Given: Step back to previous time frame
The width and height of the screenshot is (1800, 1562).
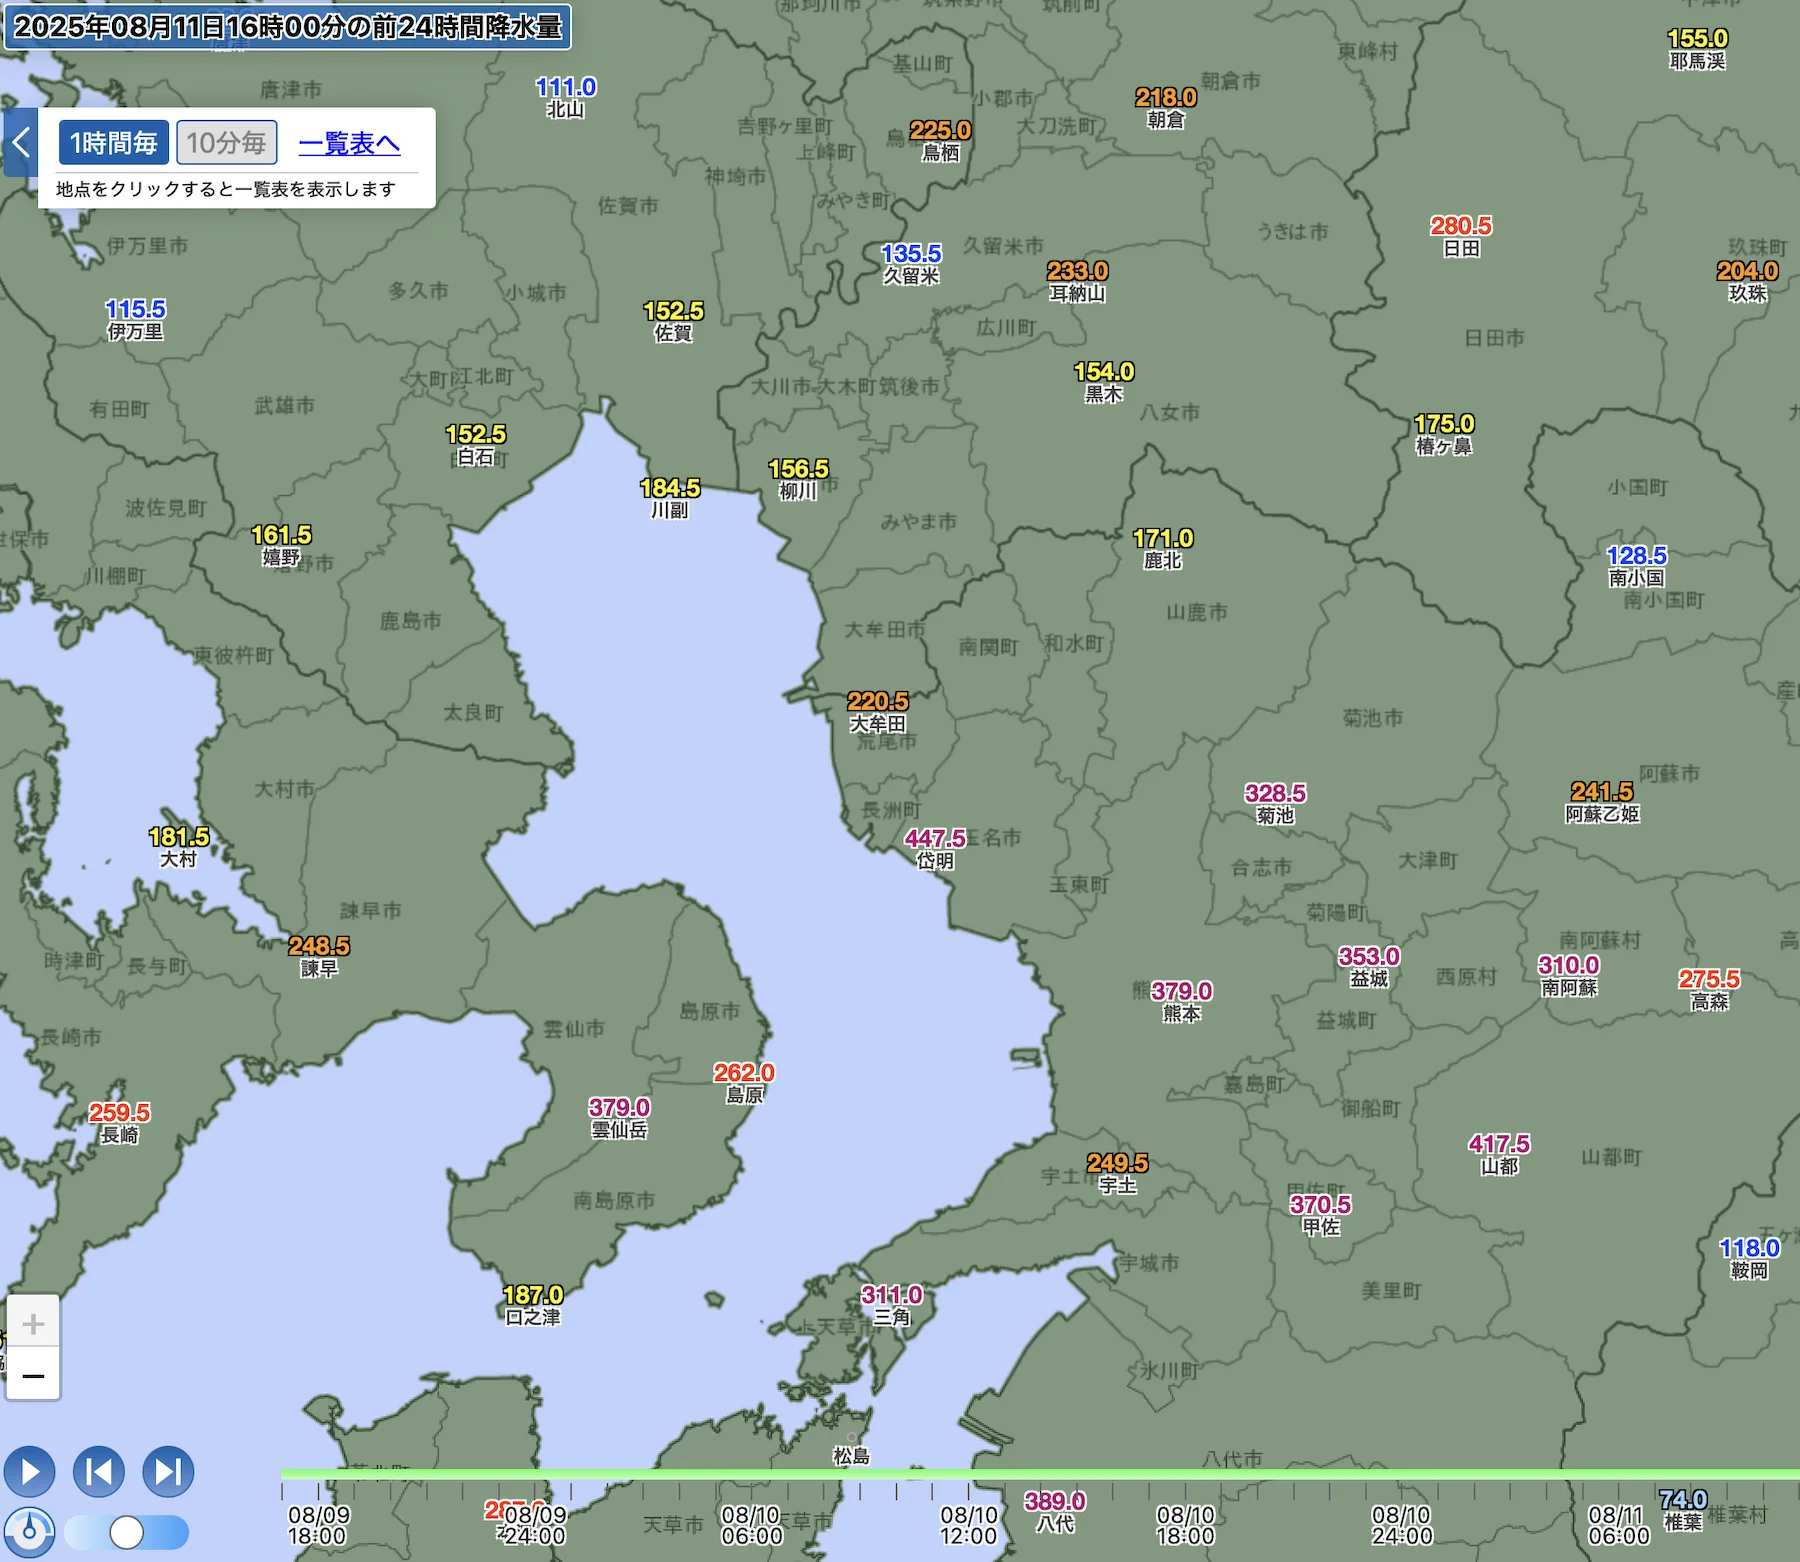Looking at the screenshot, I should pos(99,1472).
